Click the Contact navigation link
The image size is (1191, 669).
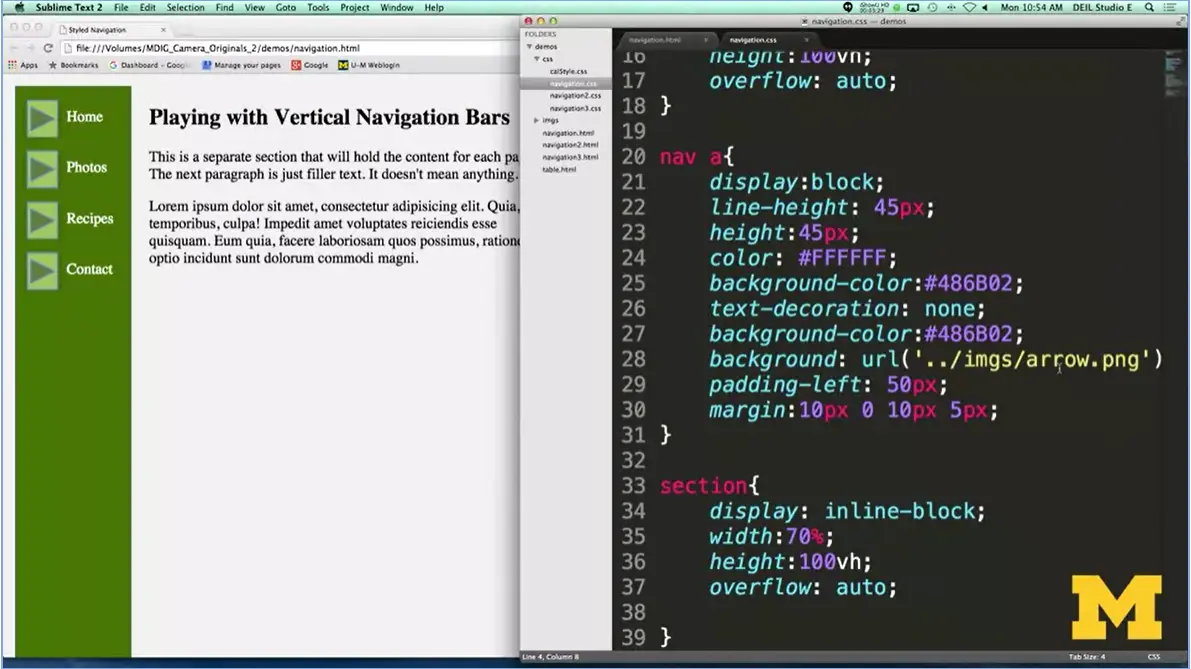pyautogui.click(x=89, y=269)
